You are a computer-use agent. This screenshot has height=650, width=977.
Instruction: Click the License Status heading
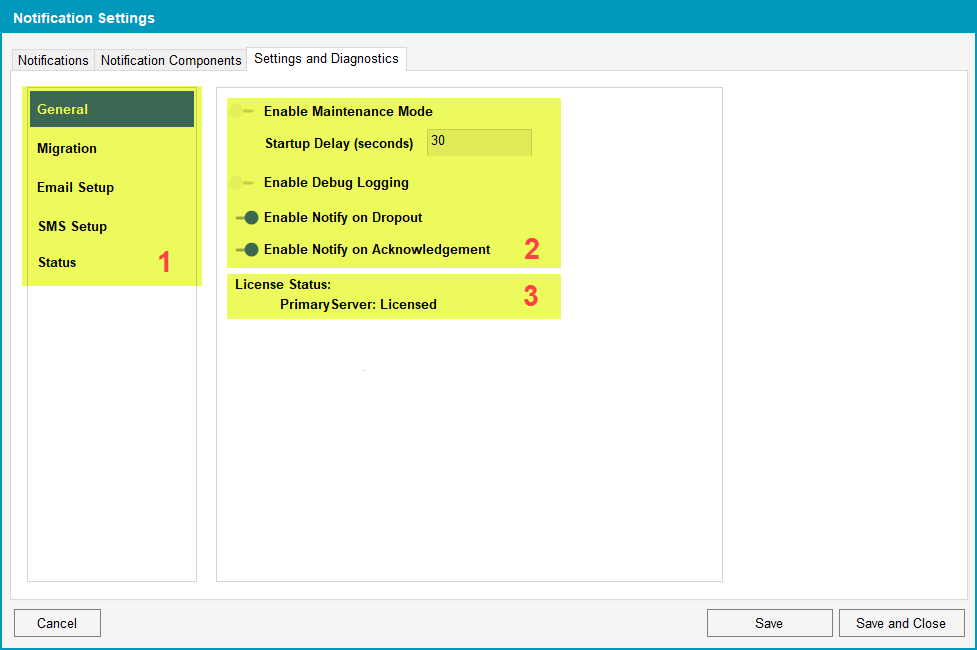(283, 285)
